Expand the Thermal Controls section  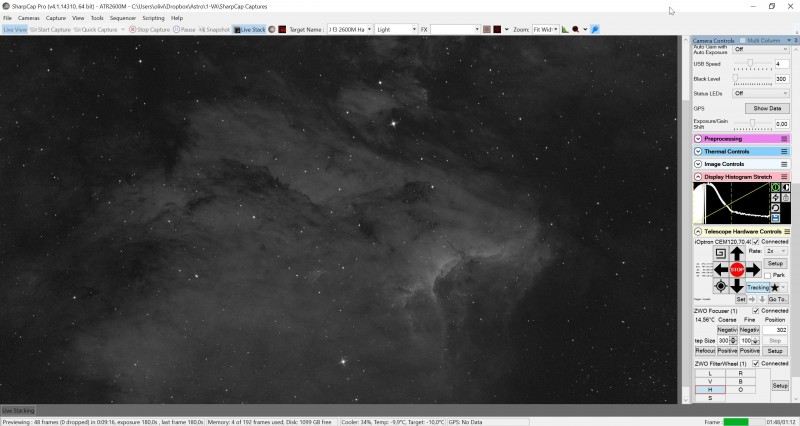698,152
